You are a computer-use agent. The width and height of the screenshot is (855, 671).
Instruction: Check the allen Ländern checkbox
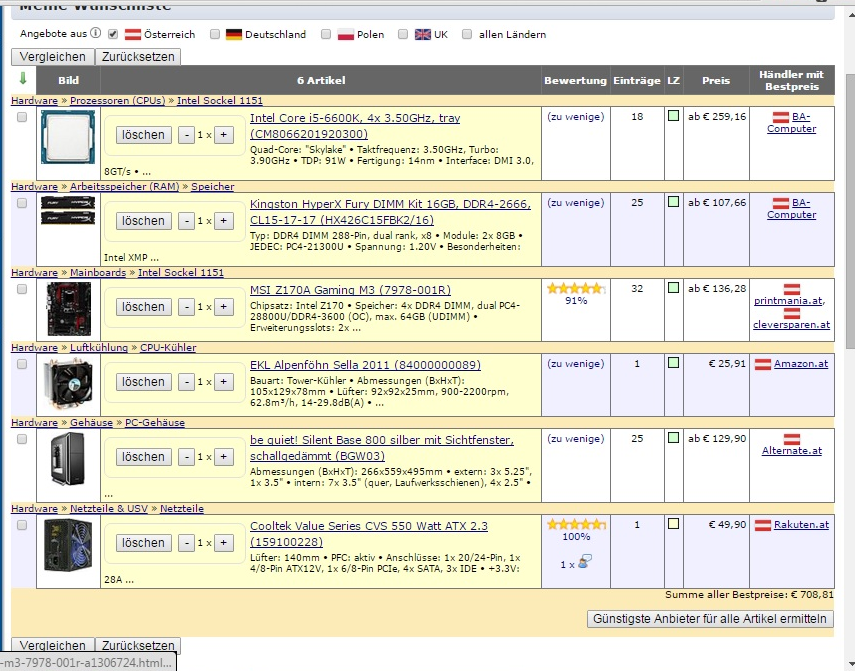pyautogui.click(x=467, y=34)
